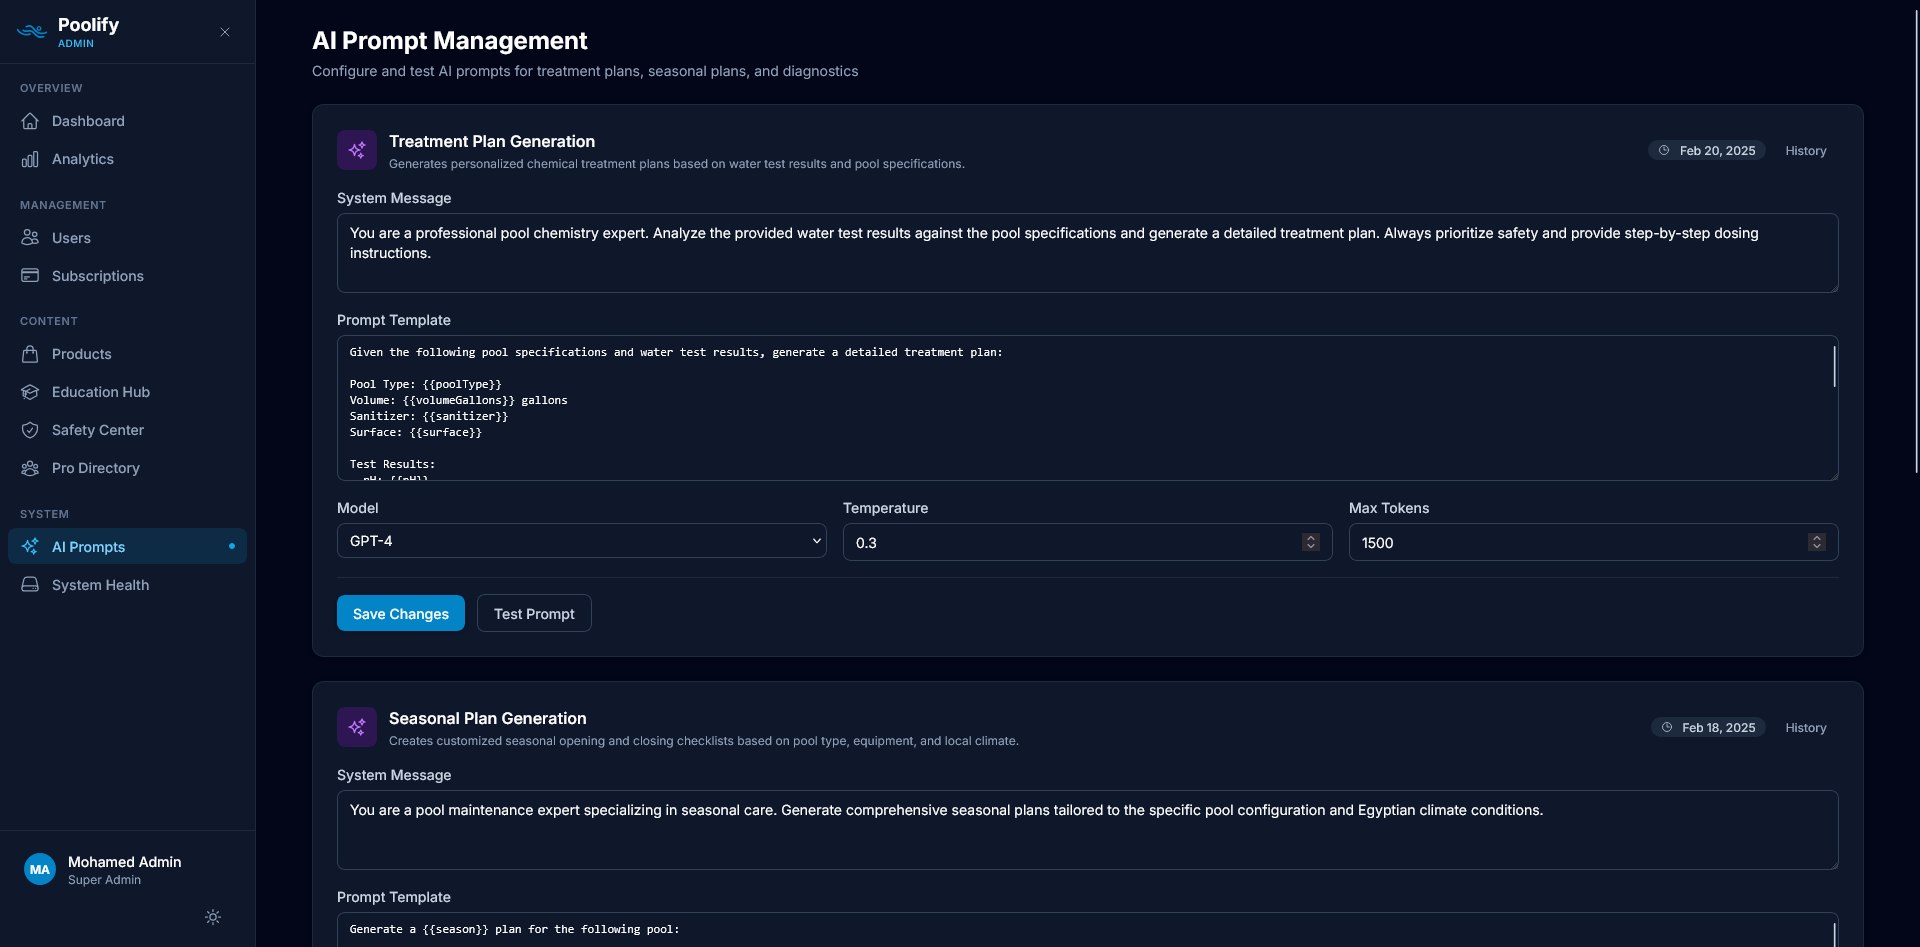Click the Seasonal Plan Generation title
This screenshot has width=1920, height=947.
pyautogui.click(x=488, y=718)
